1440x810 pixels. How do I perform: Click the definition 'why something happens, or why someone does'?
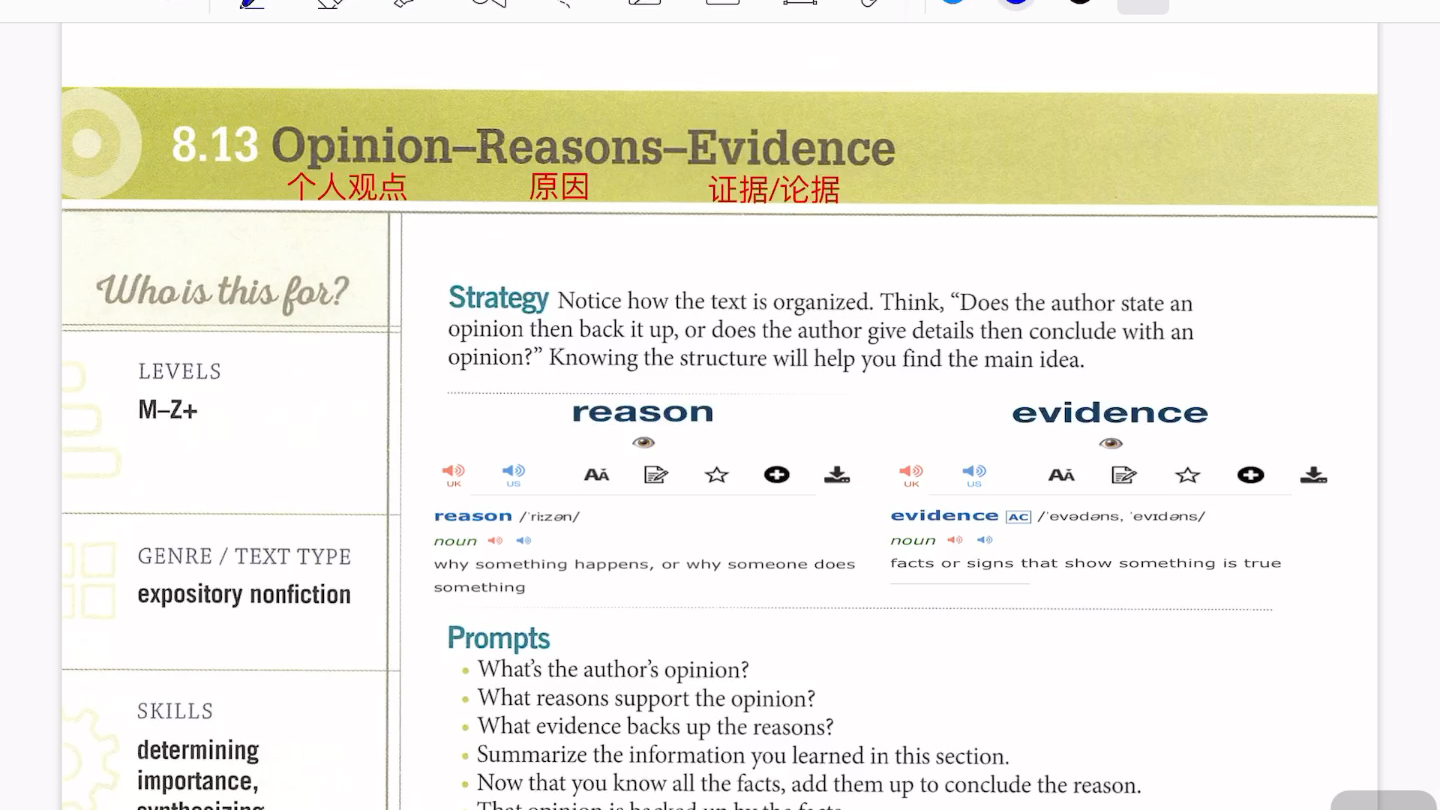point(645,564)
